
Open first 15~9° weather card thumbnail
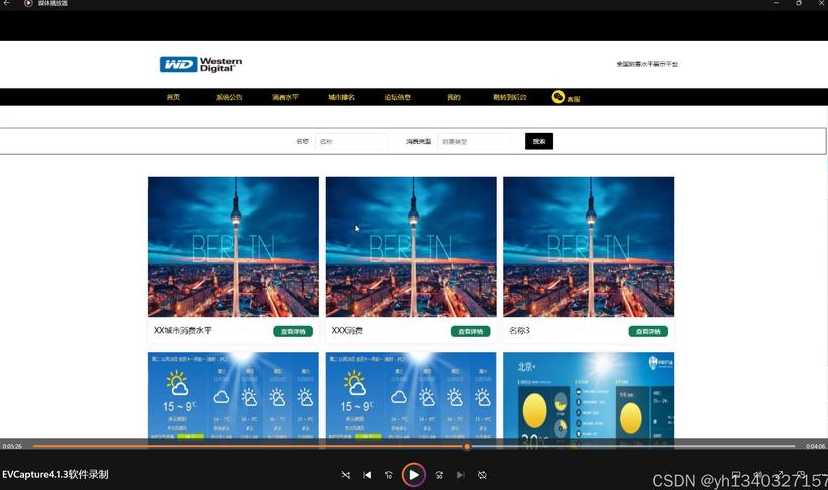[233, 395]
